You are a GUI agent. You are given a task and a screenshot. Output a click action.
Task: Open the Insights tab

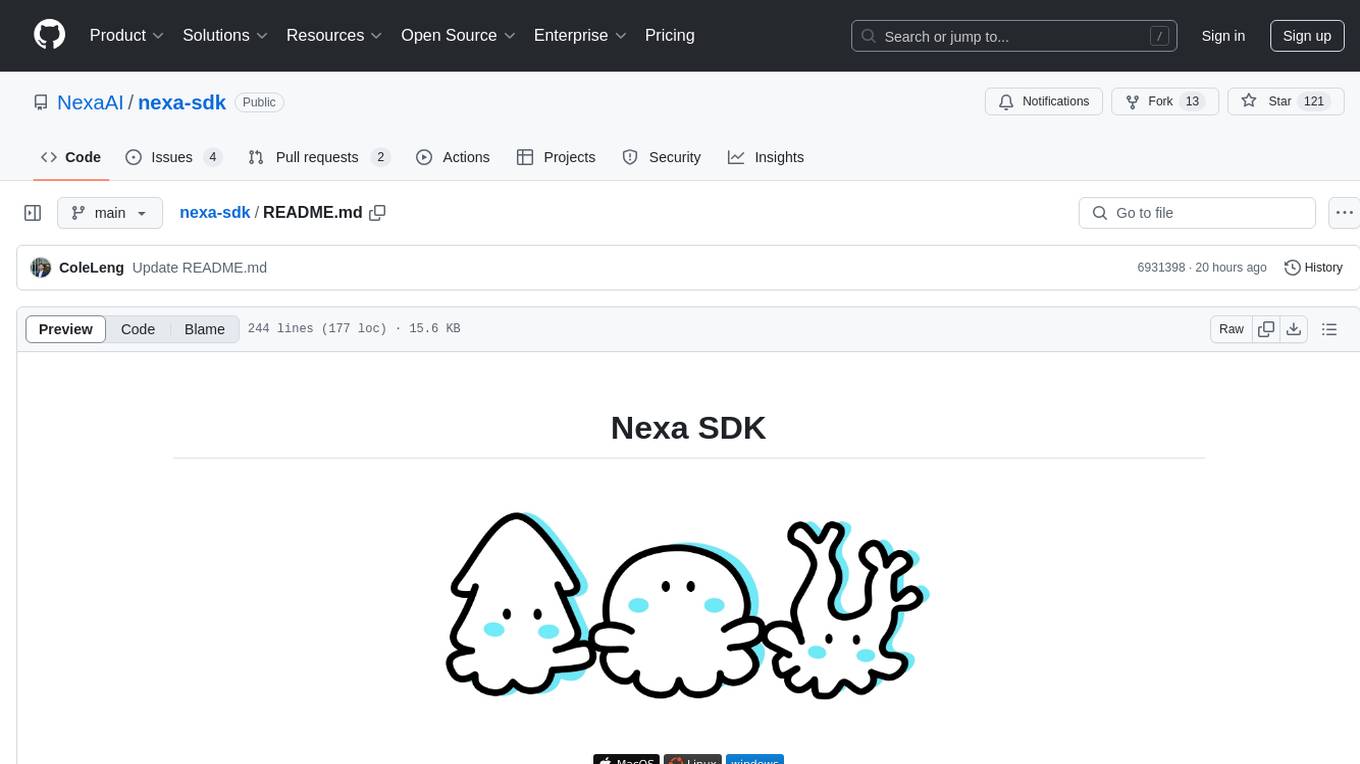[766, 157]
